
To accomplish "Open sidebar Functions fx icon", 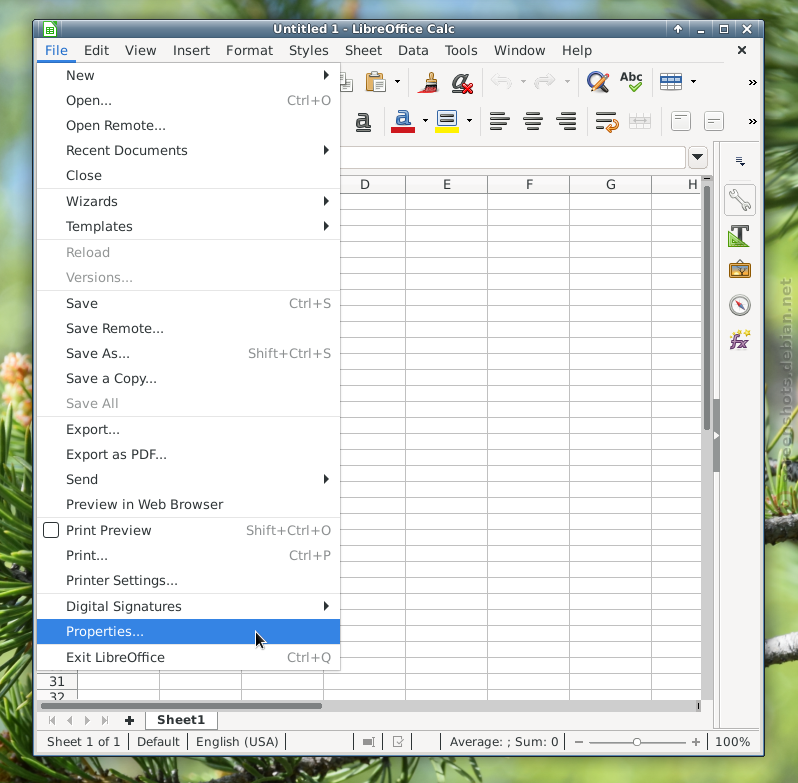I will pos(739,340).
